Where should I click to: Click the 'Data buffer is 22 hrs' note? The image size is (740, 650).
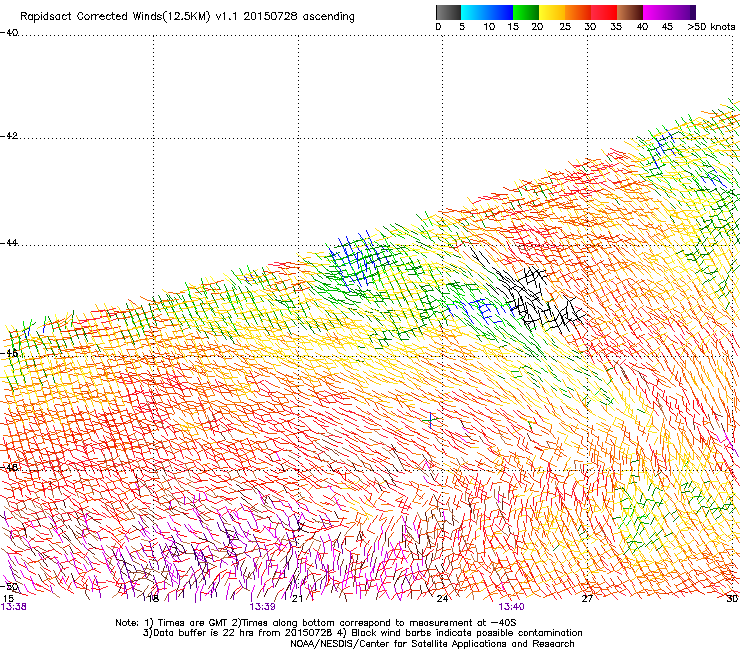(x=362, y=633)
